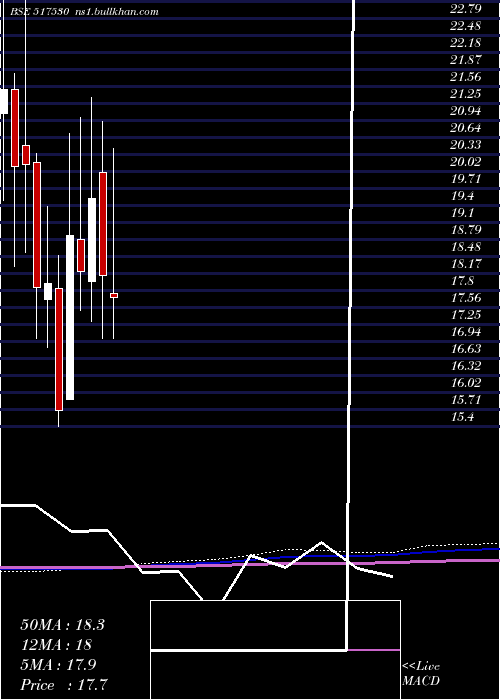
Task: Select the 17.8 price level label
Action: (462, 280)
